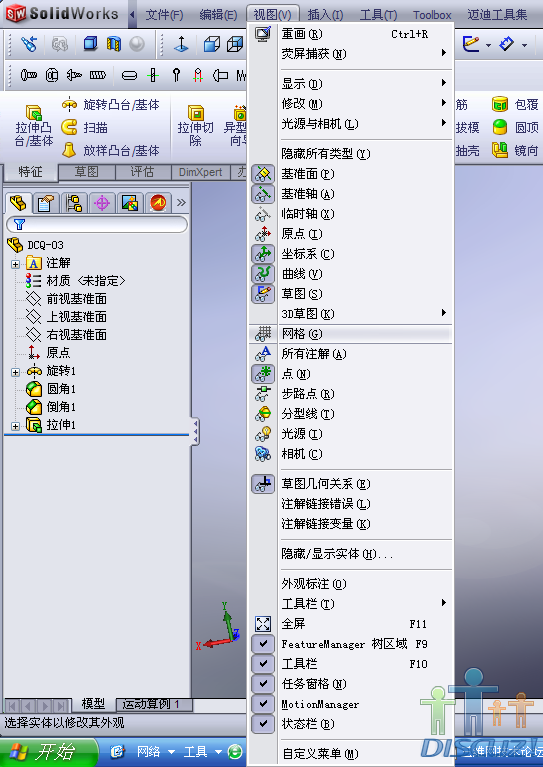Click the 网络 taskbar item
This screenshot has width=543, height=767.
[148, 752]
